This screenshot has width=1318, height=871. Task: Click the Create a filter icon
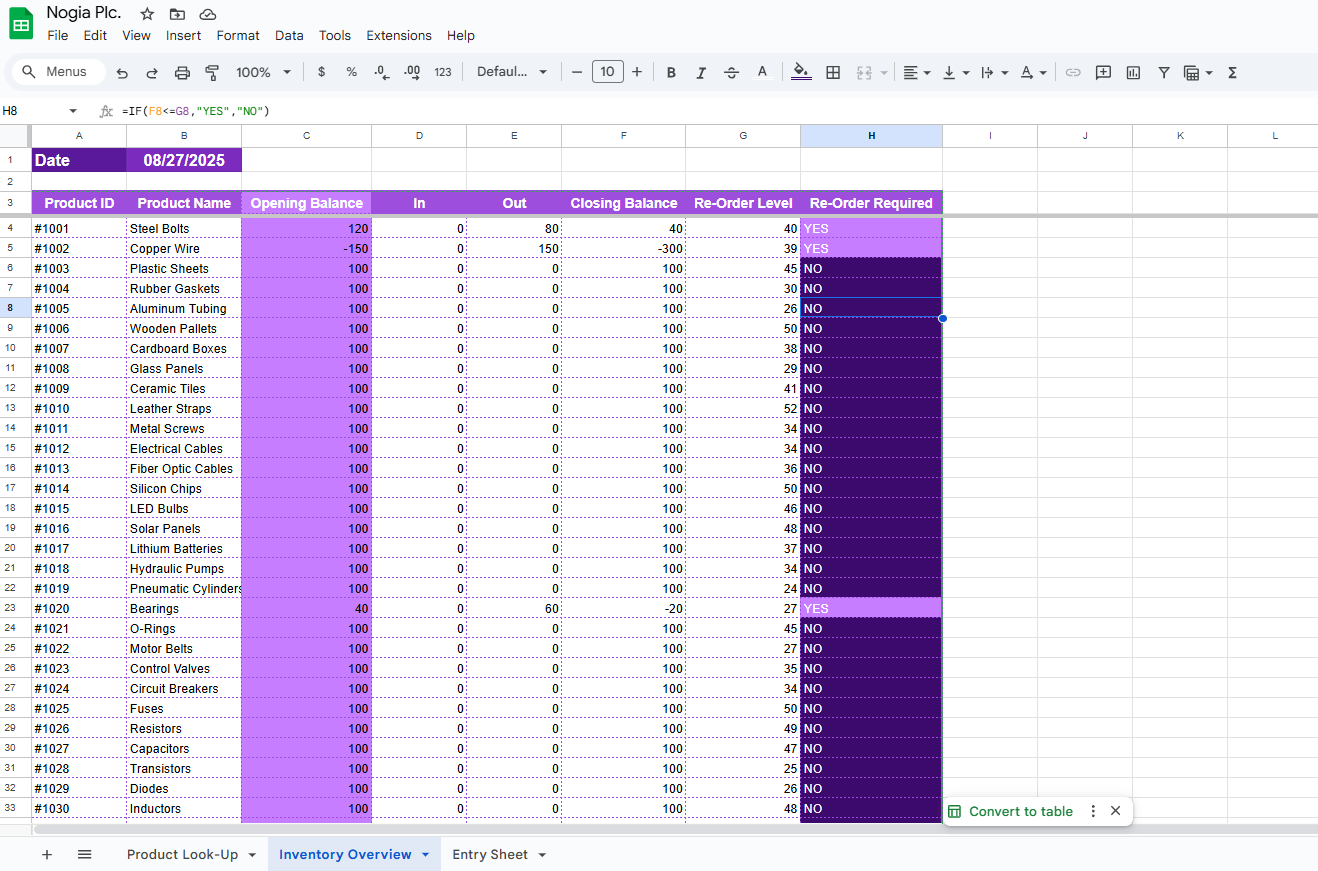click(x=1164, y=72)
